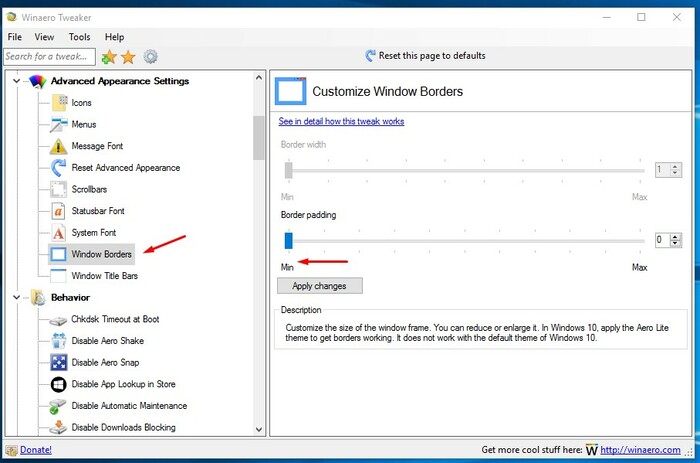Viewport: 700px width, 463px height.
Task: Click the Behavior folder icon
Action: click(38, 298)
